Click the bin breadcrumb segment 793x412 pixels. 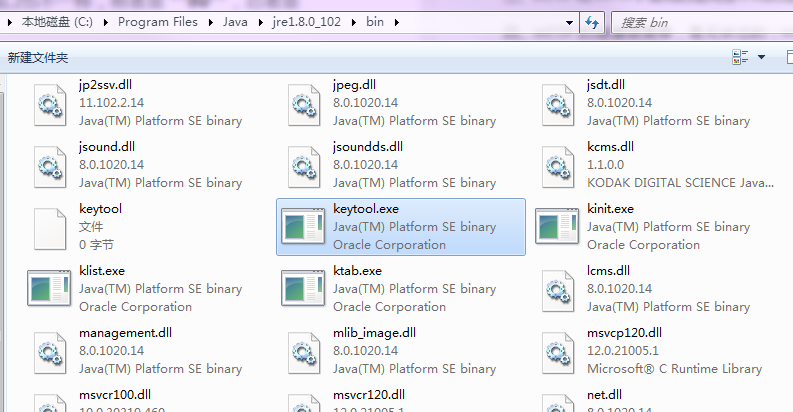tap(375, 22)
